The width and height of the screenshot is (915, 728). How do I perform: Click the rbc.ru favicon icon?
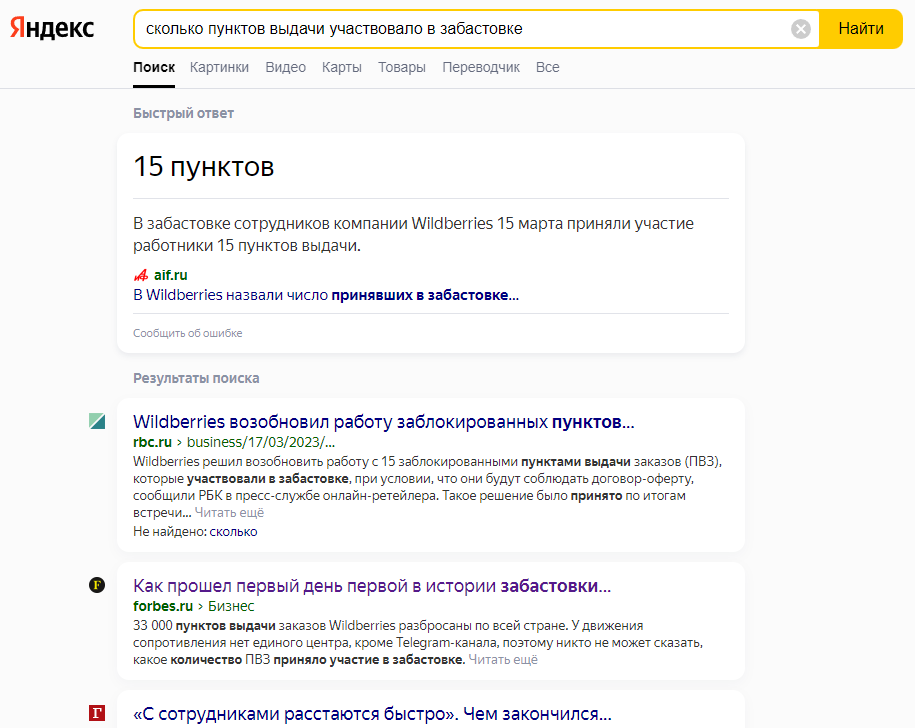point(97,421)
